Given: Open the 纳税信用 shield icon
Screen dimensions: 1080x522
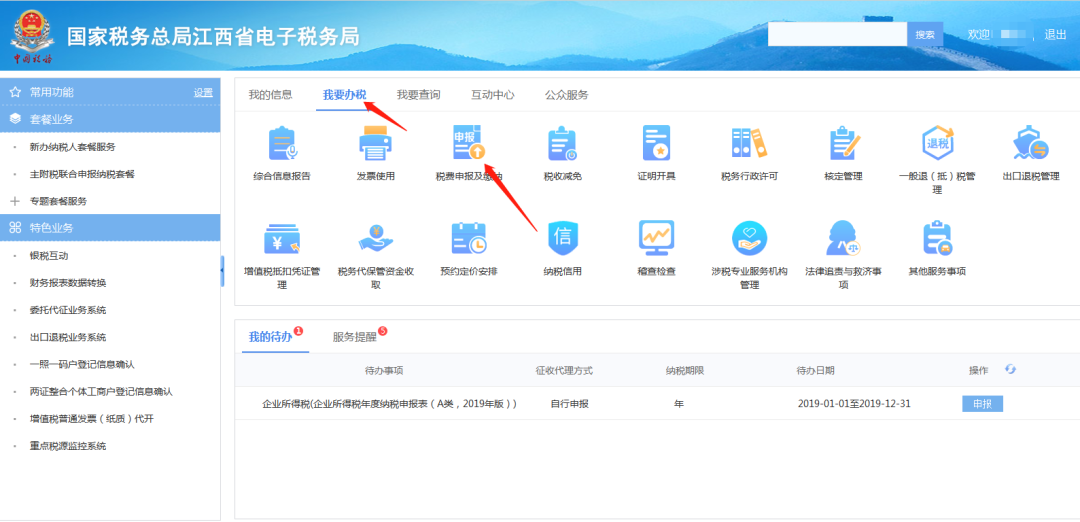Looking at the screenshot, I should tap(562, 238).
